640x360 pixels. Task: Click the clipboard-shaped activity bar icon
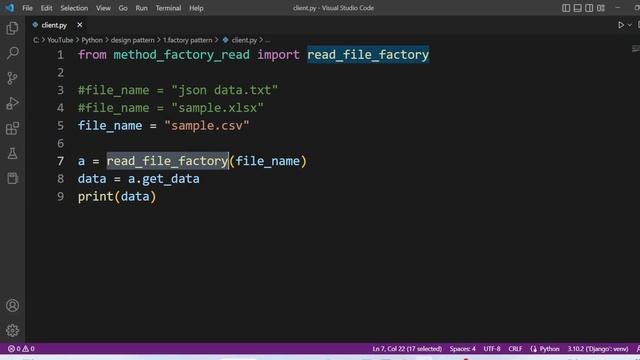(x=12, y=178)
